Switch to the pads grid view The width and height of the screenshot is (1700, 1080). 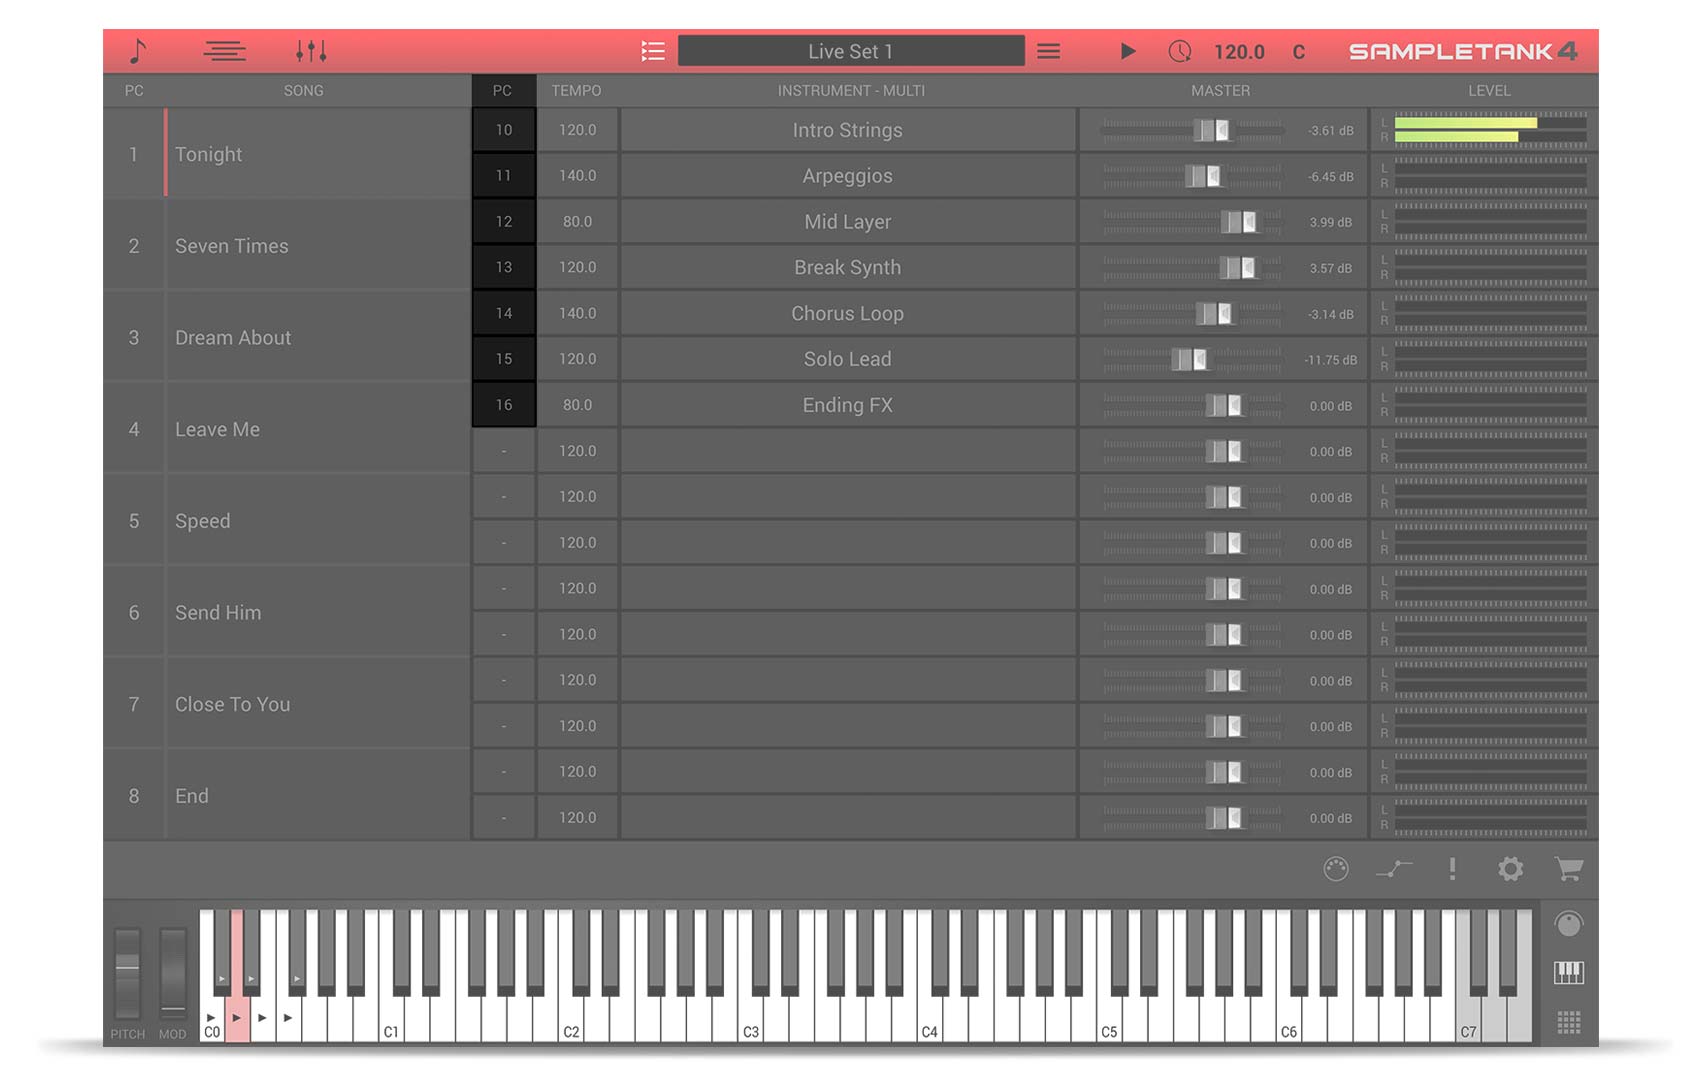pyautogui.click(x=1568, y=1022)
